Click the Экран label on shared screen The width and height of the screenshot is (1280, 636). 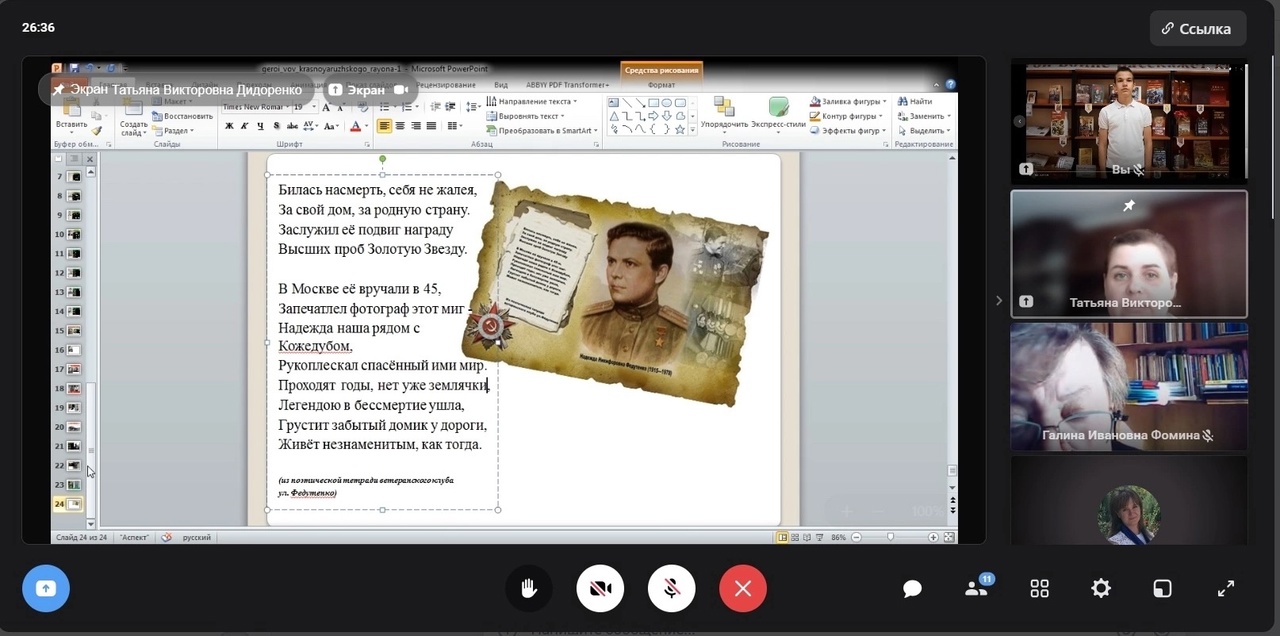point(370,89)
